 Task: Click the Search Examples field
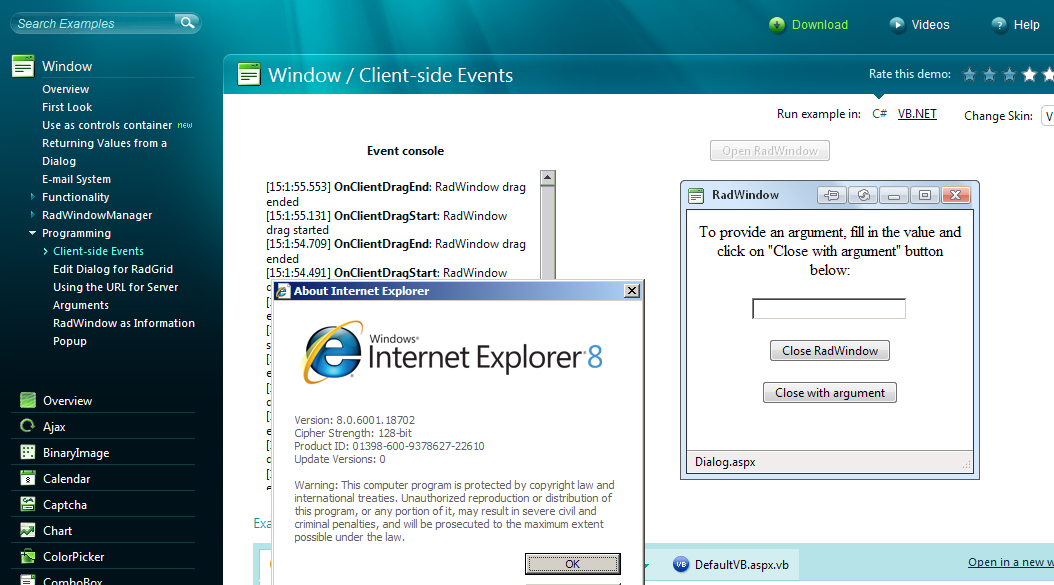(x=94, y=24)
